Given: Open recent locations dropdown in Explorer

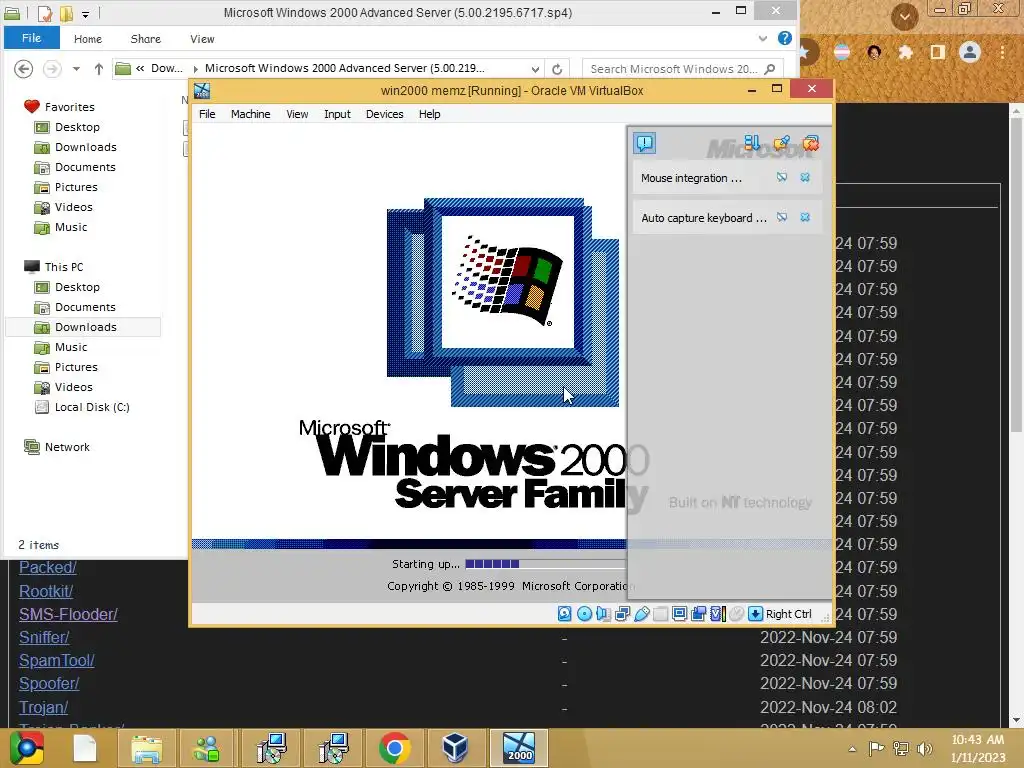Looking at the screenshot, I should pyautogui.click(x=76, y=69).
